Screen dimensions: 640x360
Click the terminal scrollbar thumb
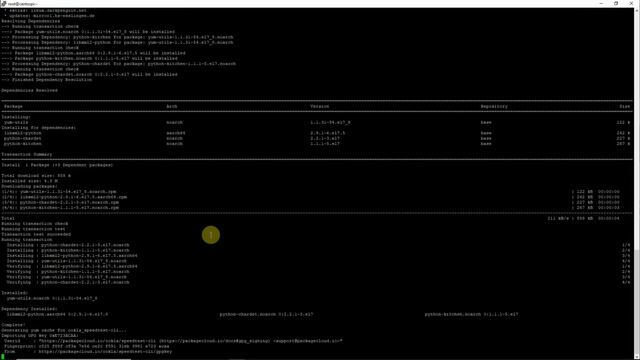tap(637, 302)
